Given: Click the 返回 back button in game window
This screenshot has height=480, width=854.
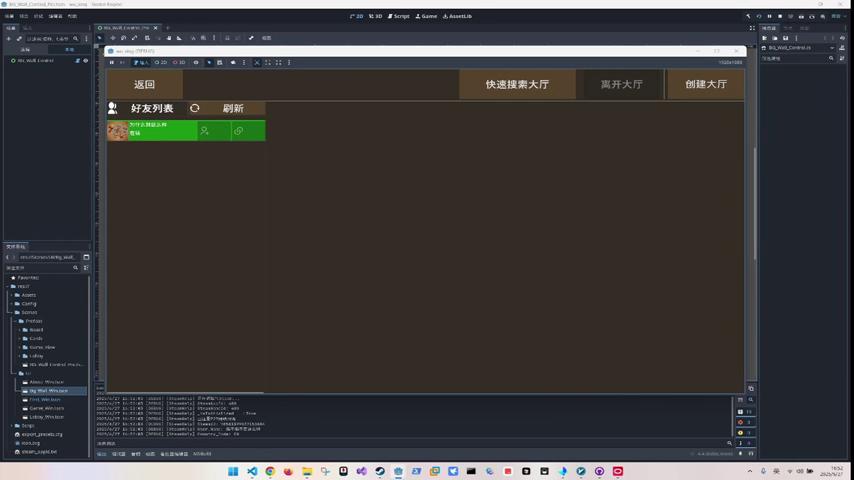Looking at the screenshot, I should [x=144, y=84].
